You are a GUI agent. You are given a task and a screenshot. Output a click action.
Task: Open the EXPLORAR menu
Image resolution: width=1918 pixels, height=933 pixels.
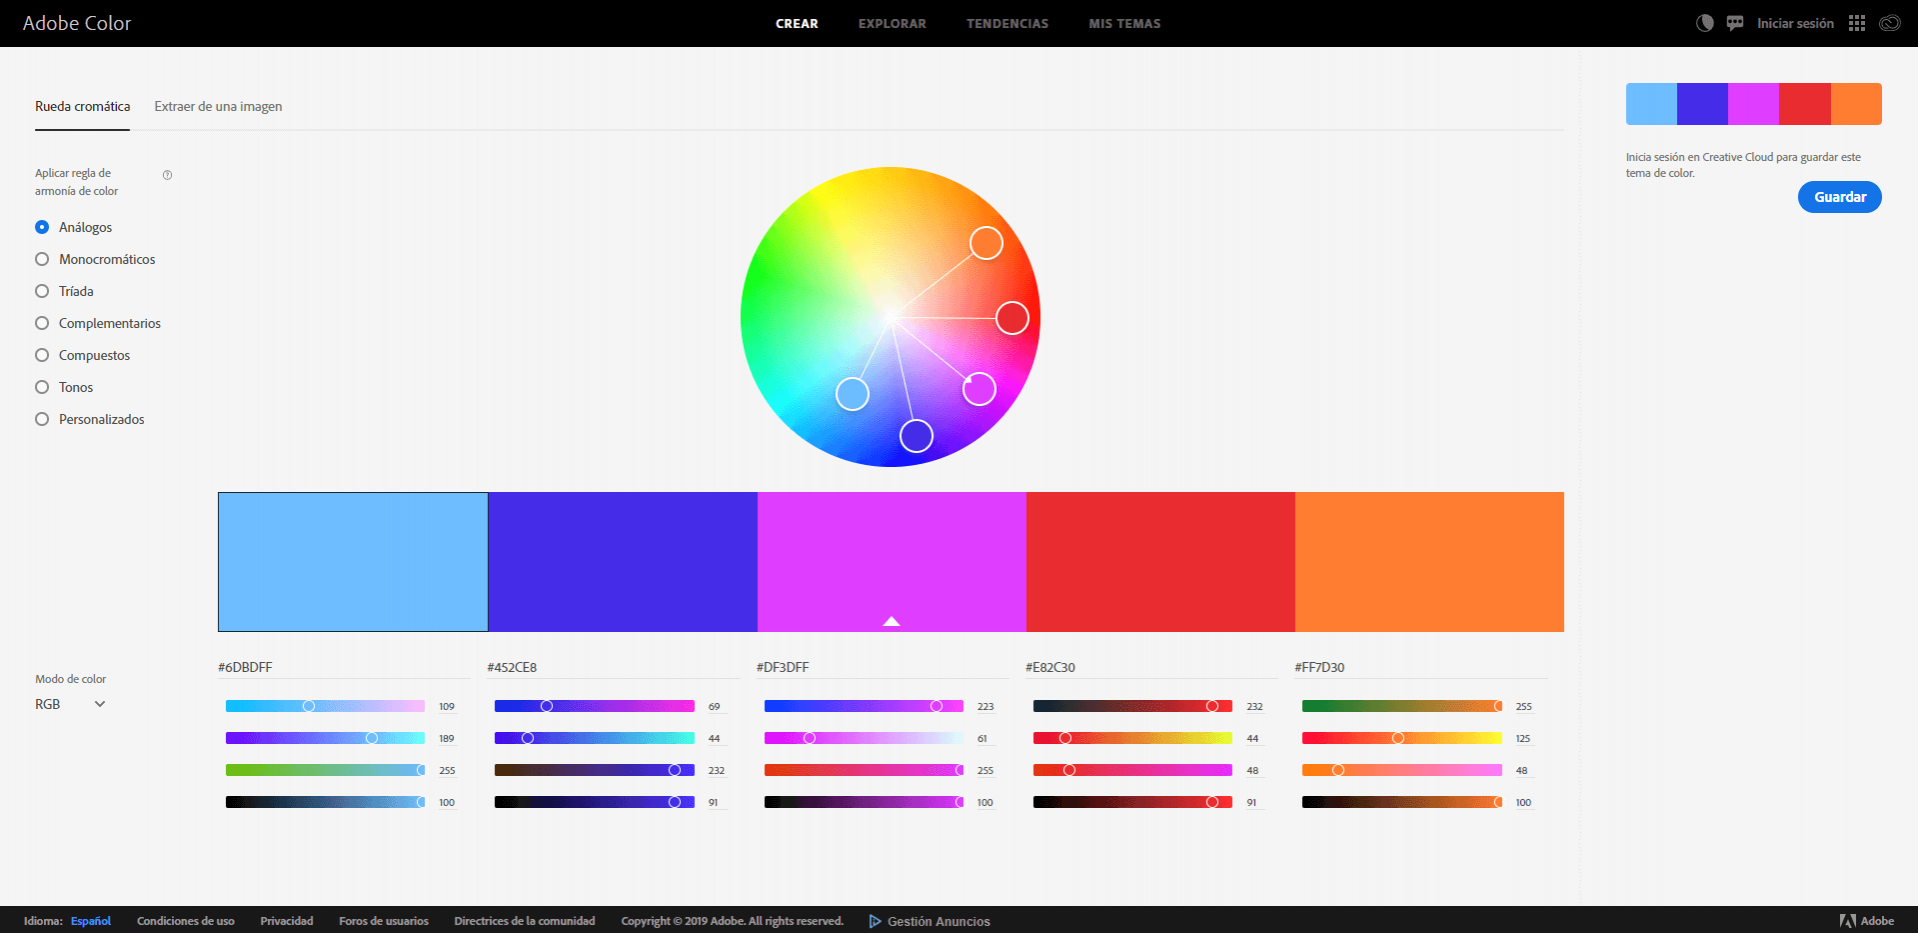coord(892,23)
